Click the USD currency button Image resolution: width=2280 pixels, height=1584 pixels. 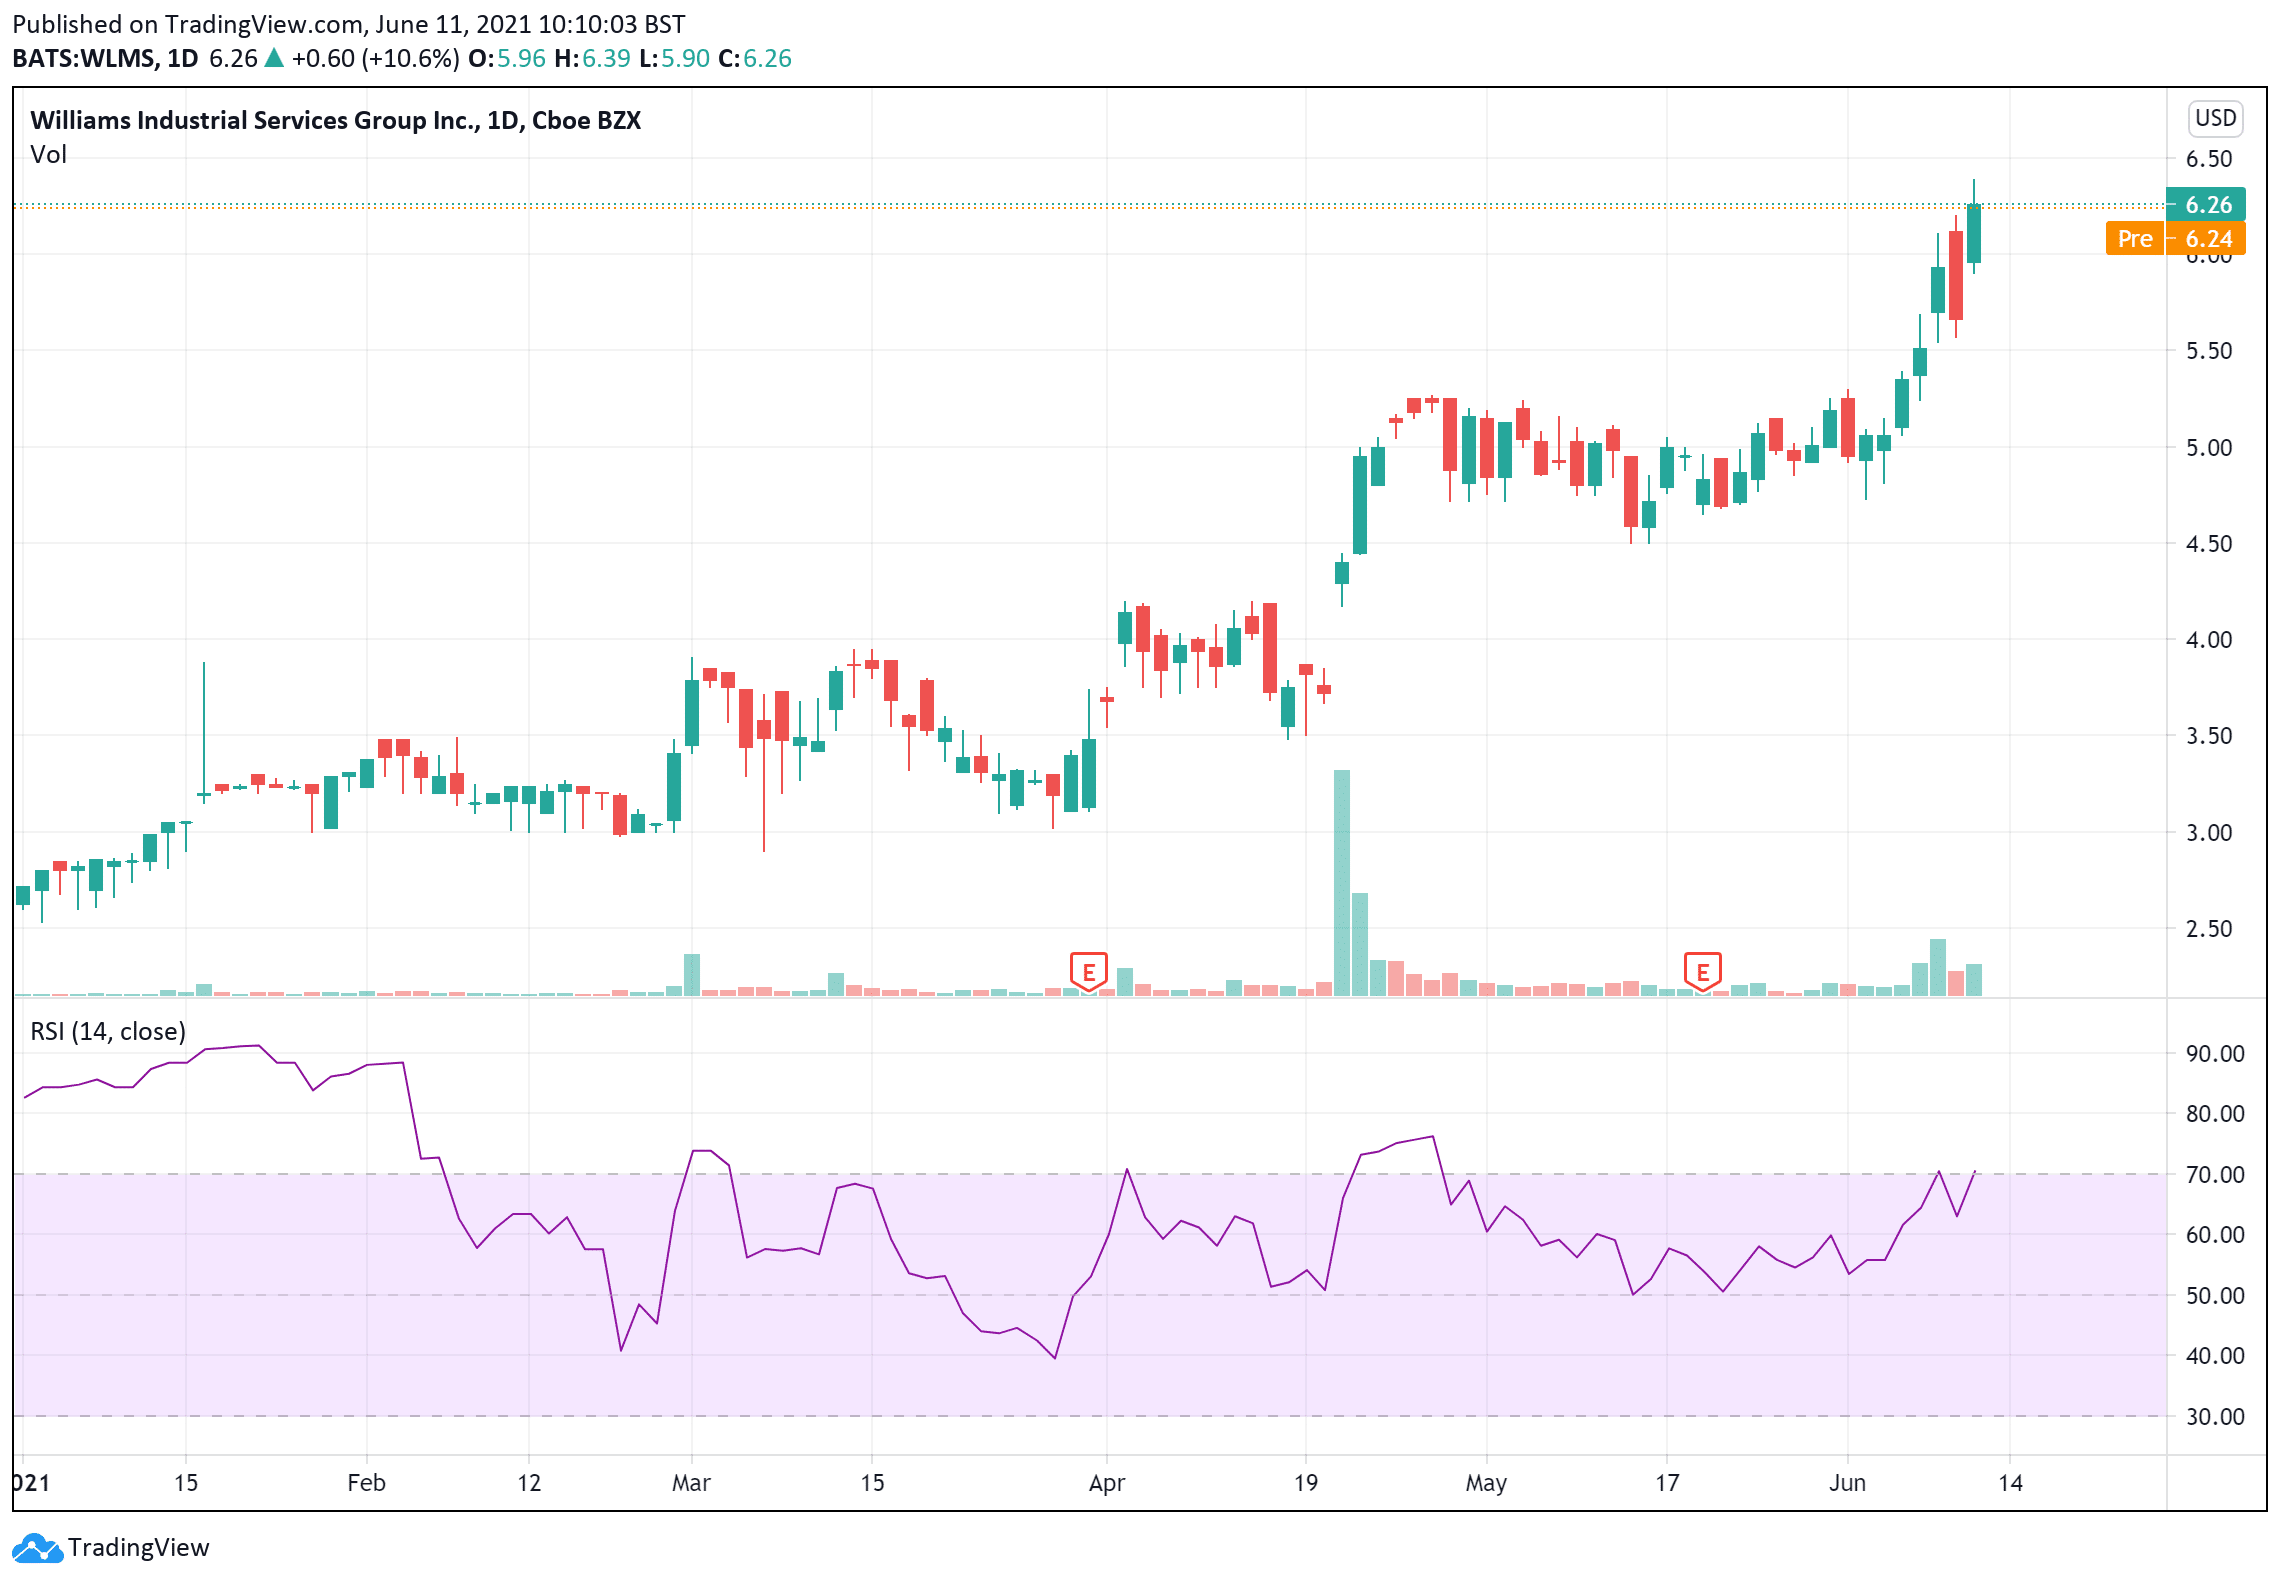(2215, 118)
